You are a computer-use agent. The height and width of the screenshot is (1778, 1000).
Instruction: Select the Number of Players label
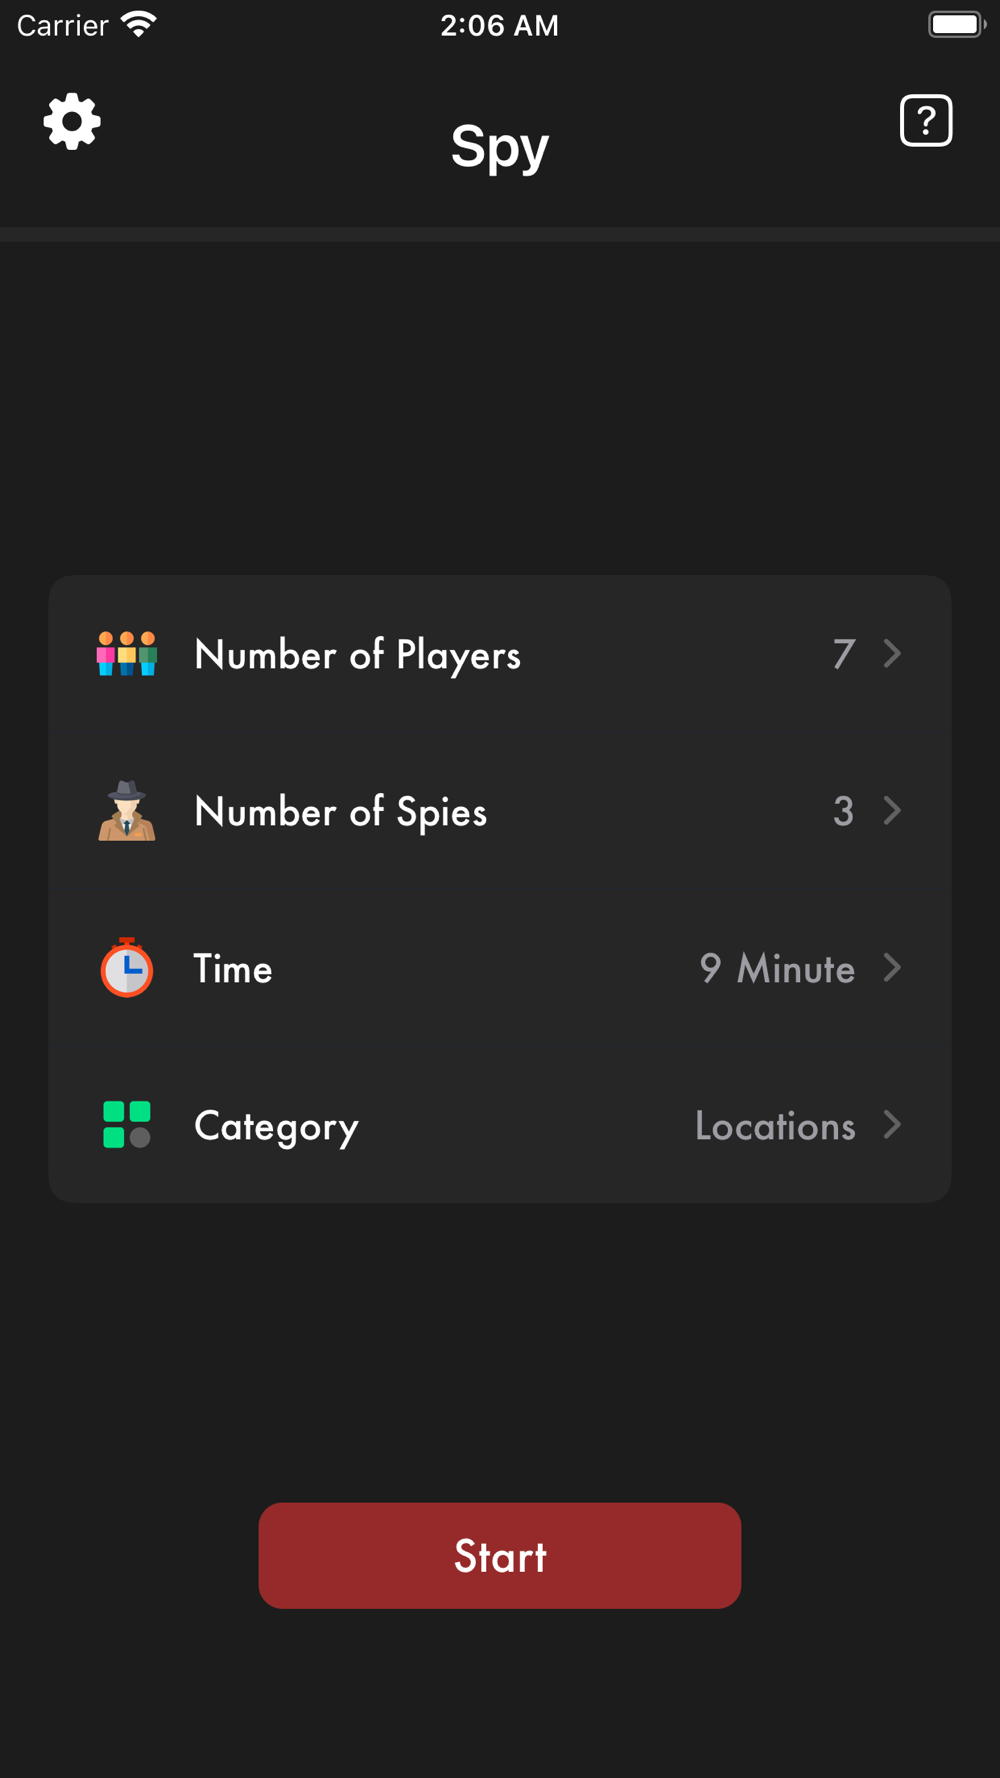pyautogui.click(x=357, y=655)
